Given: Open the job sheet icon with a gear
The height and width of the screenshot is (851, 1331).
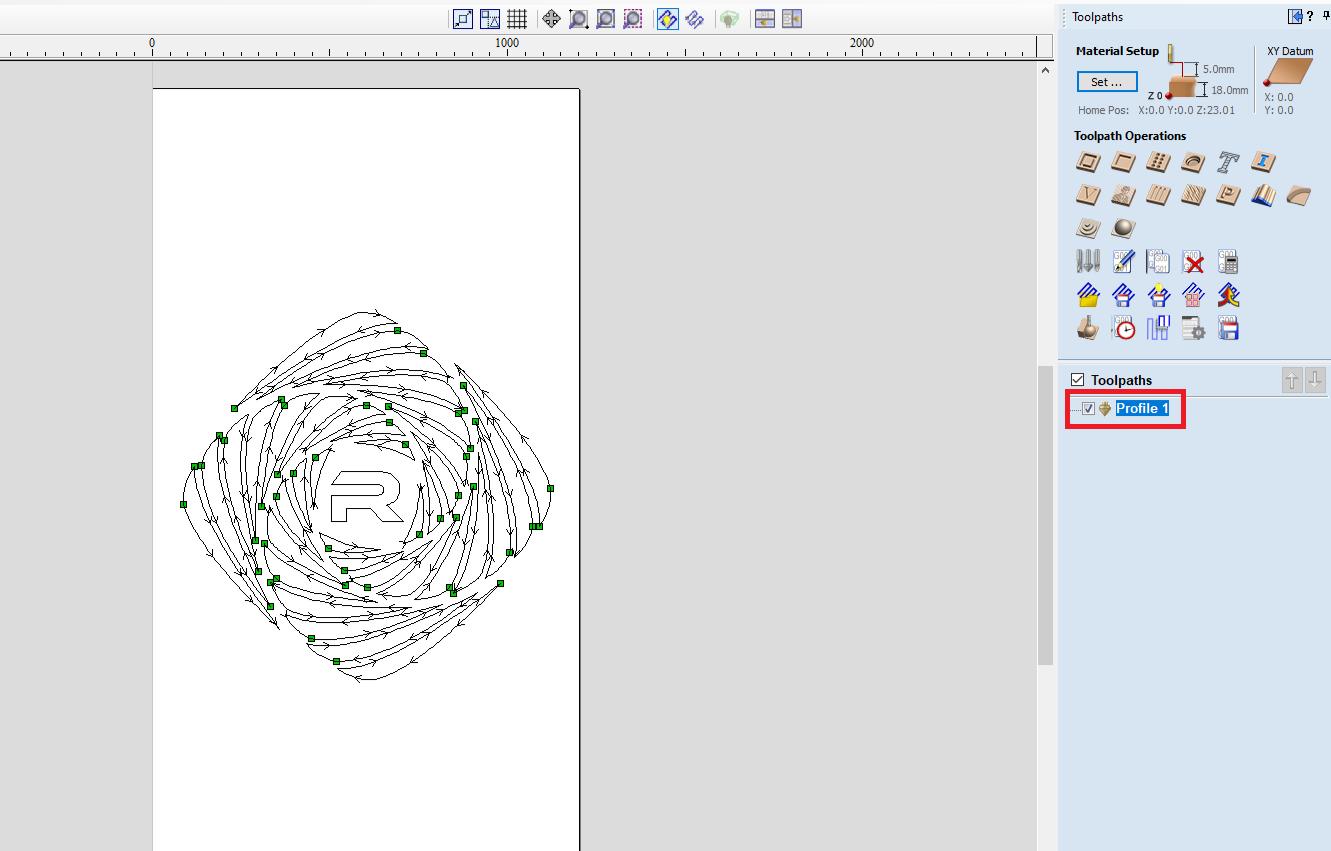Looking at the screenshot, I should pos(1193,328).
